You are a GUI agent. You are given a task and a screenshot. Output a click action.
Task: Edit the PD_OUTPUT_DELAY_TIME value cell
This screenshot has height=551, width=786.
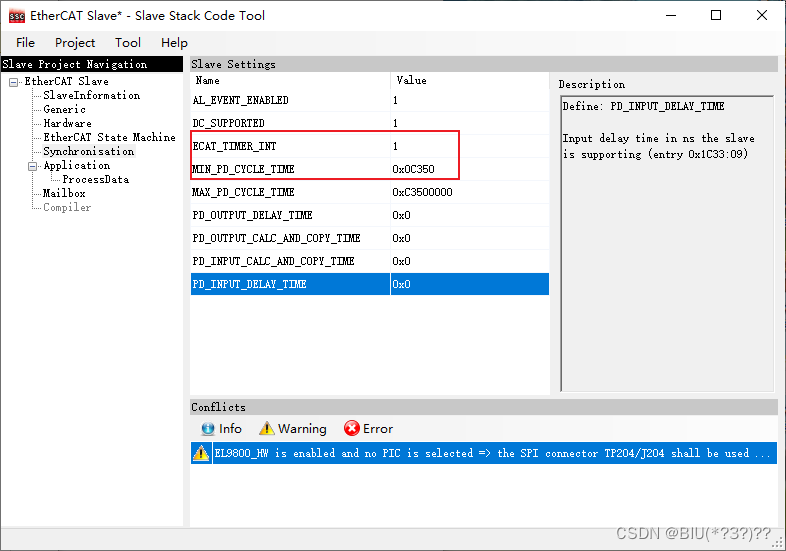click(x=470, y=216)
